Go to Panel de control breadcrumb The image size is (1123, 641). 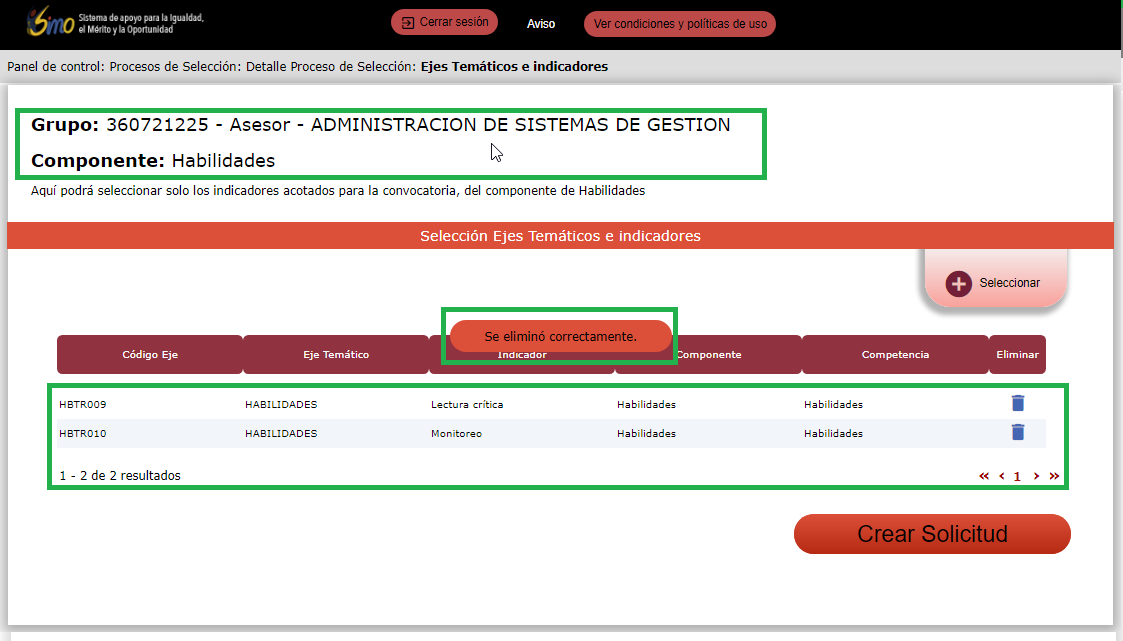[x=54, y=67]
